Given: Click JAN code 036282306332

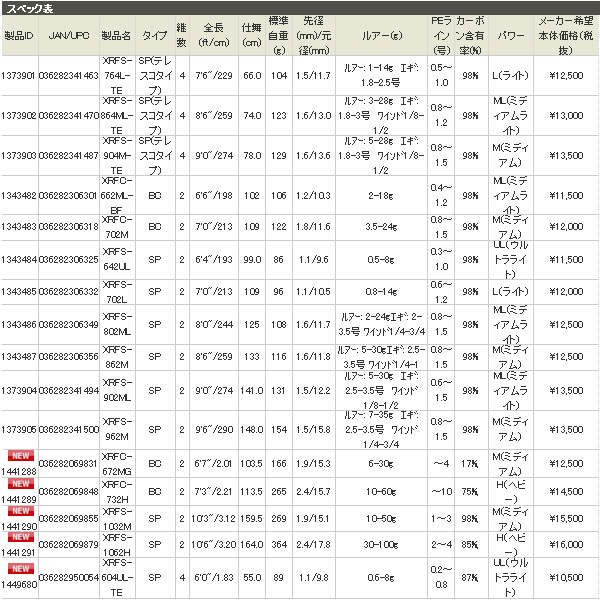Looking at the screenshot, I should 69,292.
